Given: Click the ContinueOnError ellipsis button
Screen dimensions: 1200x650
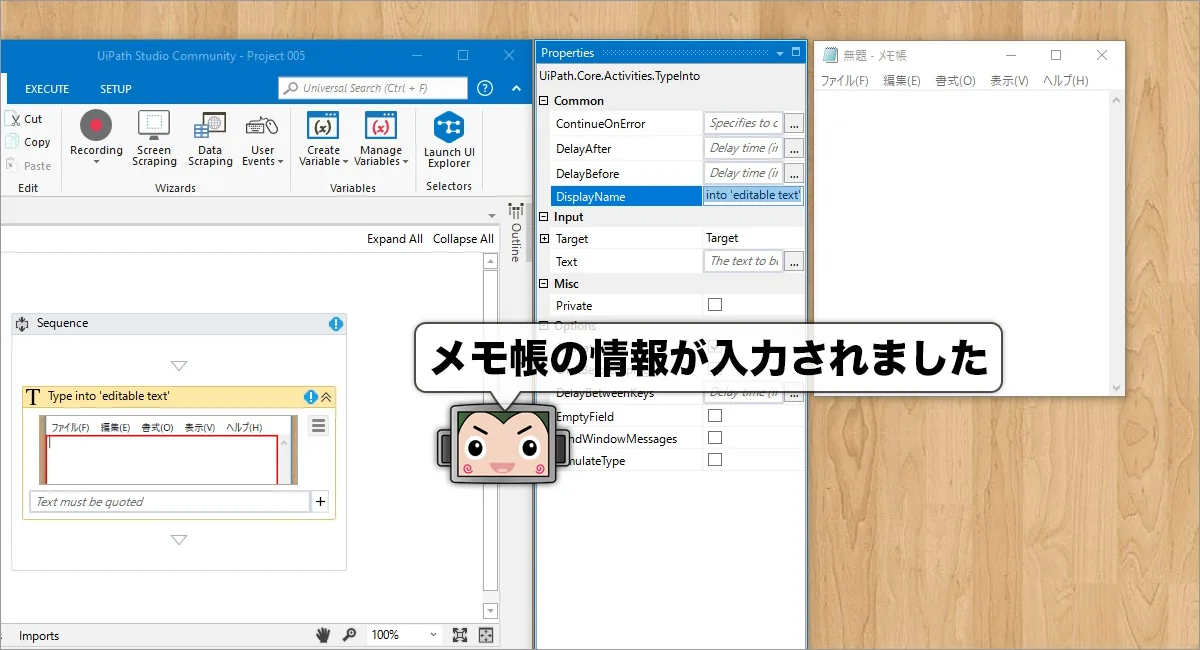Looking at the screenshot, I should click(x=794, y=124).
